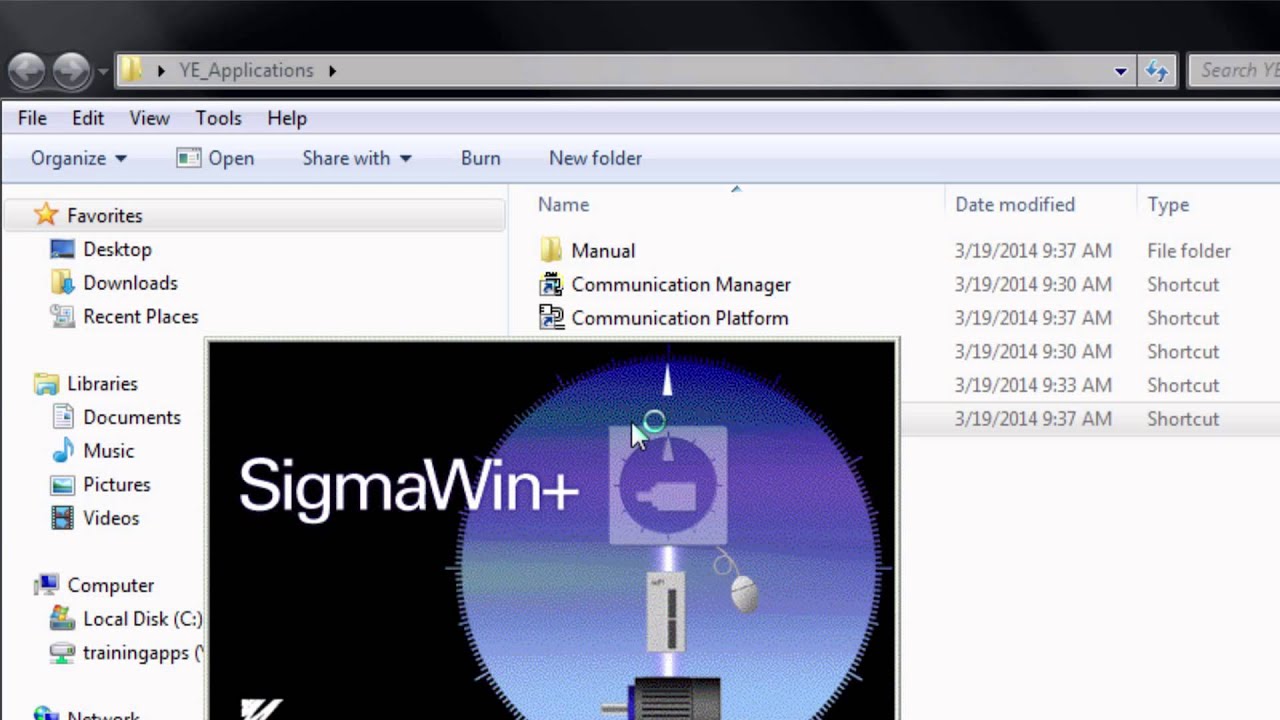Click in the Search box
Image resolution: width=1280 pixels, height=720 pixels.
1235,70
